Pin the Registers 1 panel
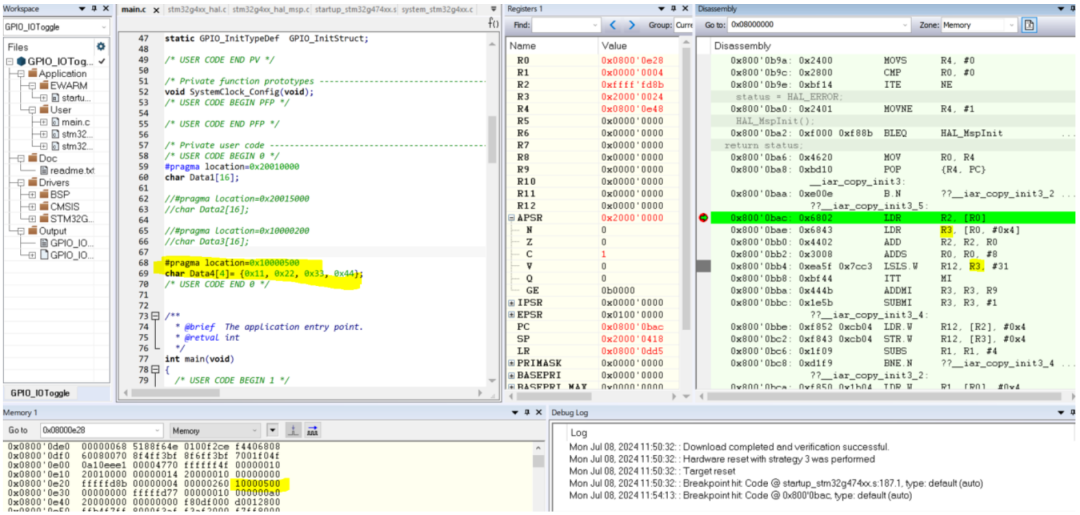 [x=673, y=9]
